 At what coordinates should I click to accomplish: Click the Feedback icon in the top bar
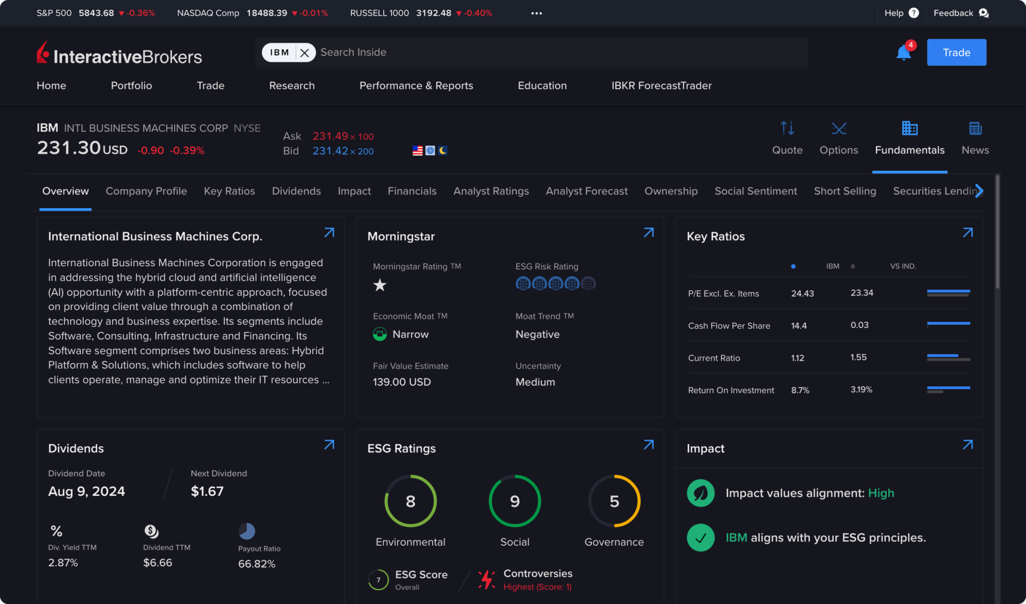coord(984,12)
